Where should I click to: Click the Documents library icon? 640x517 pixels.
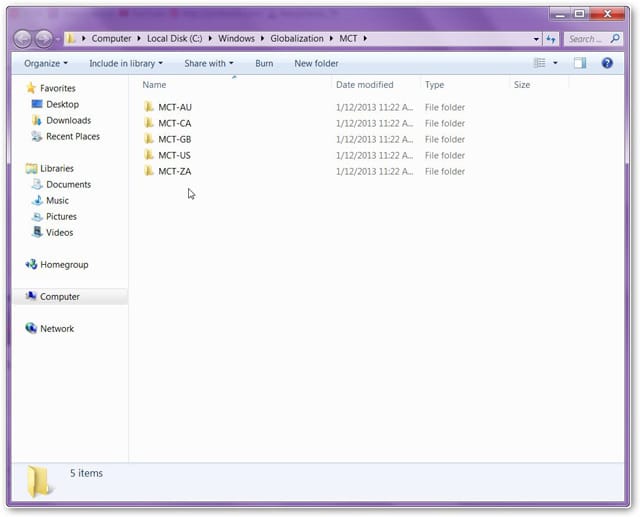point(37,184)
